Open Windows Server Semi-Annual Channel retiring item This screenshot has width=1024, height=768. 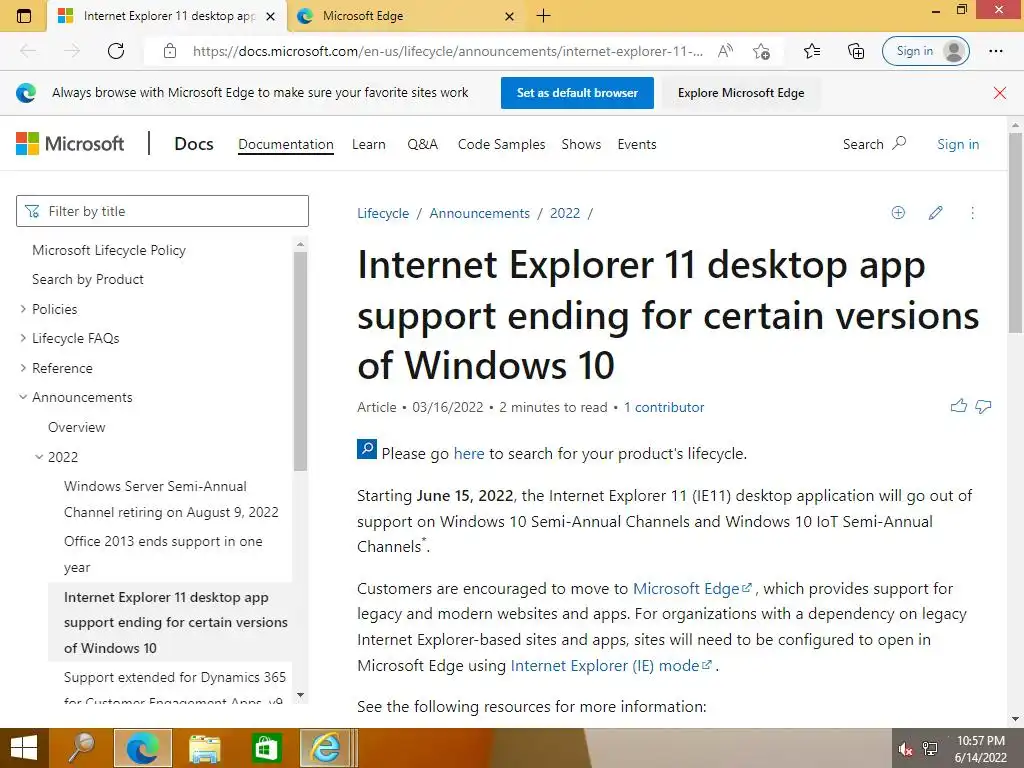(x=171, y=499)
